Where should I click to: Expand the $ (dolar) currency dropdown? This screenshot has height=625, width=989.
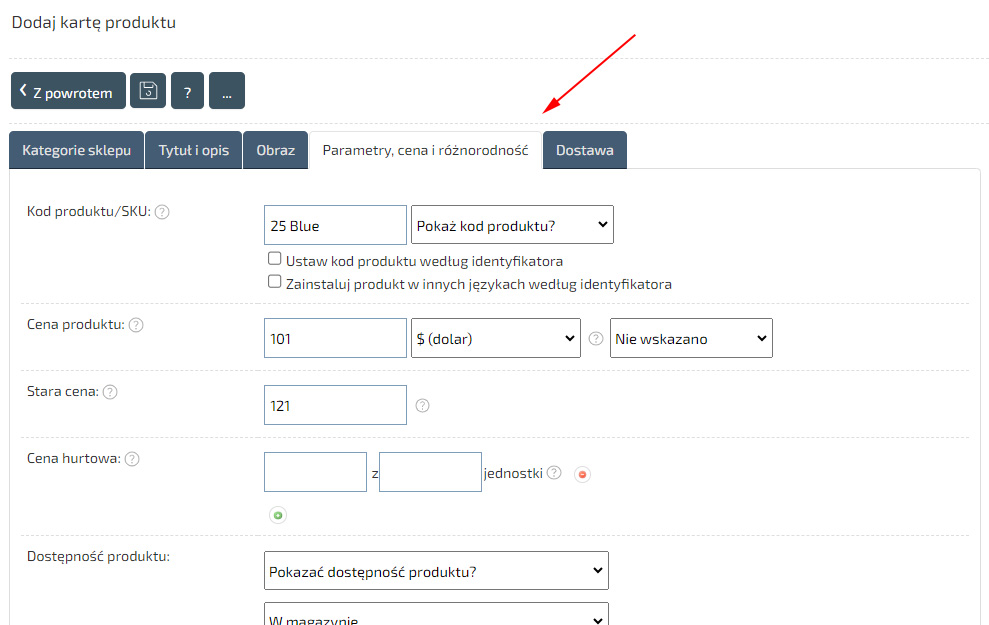(x=495, y=338)
